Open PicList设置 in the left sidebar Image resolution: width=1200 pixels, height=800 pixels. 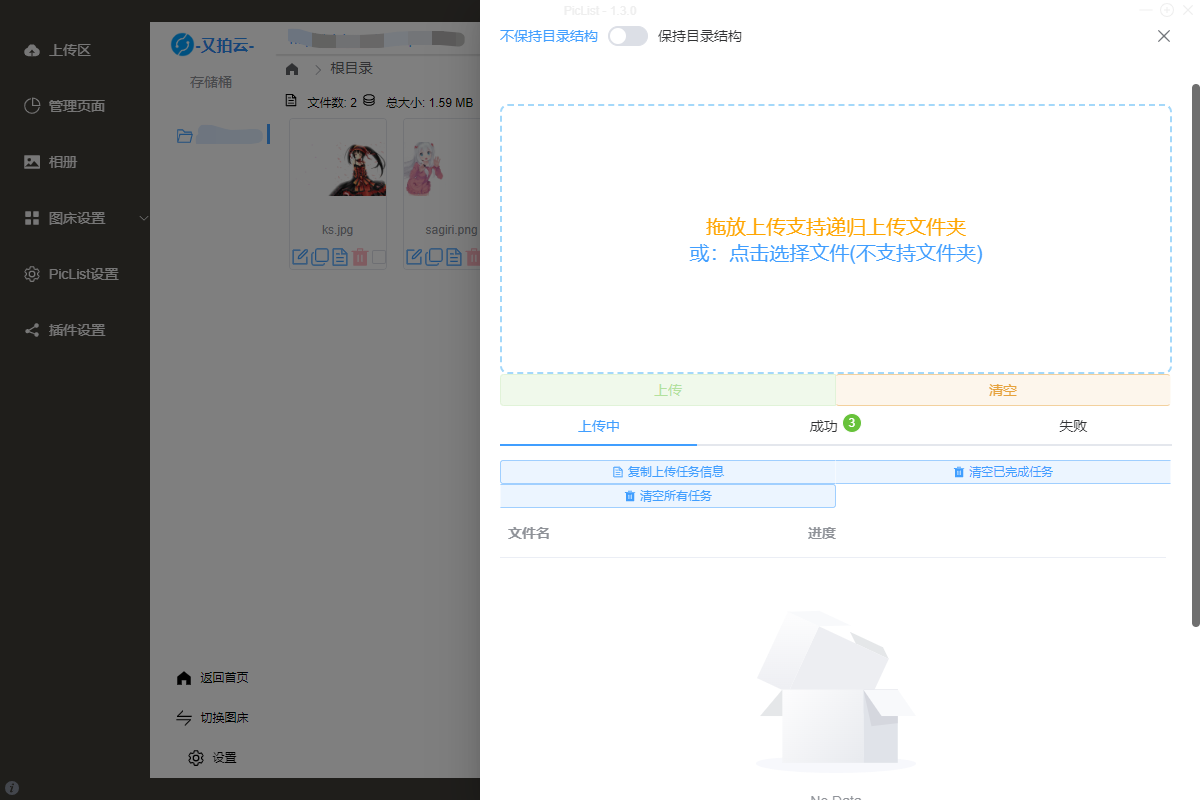(x=83, y=274)
